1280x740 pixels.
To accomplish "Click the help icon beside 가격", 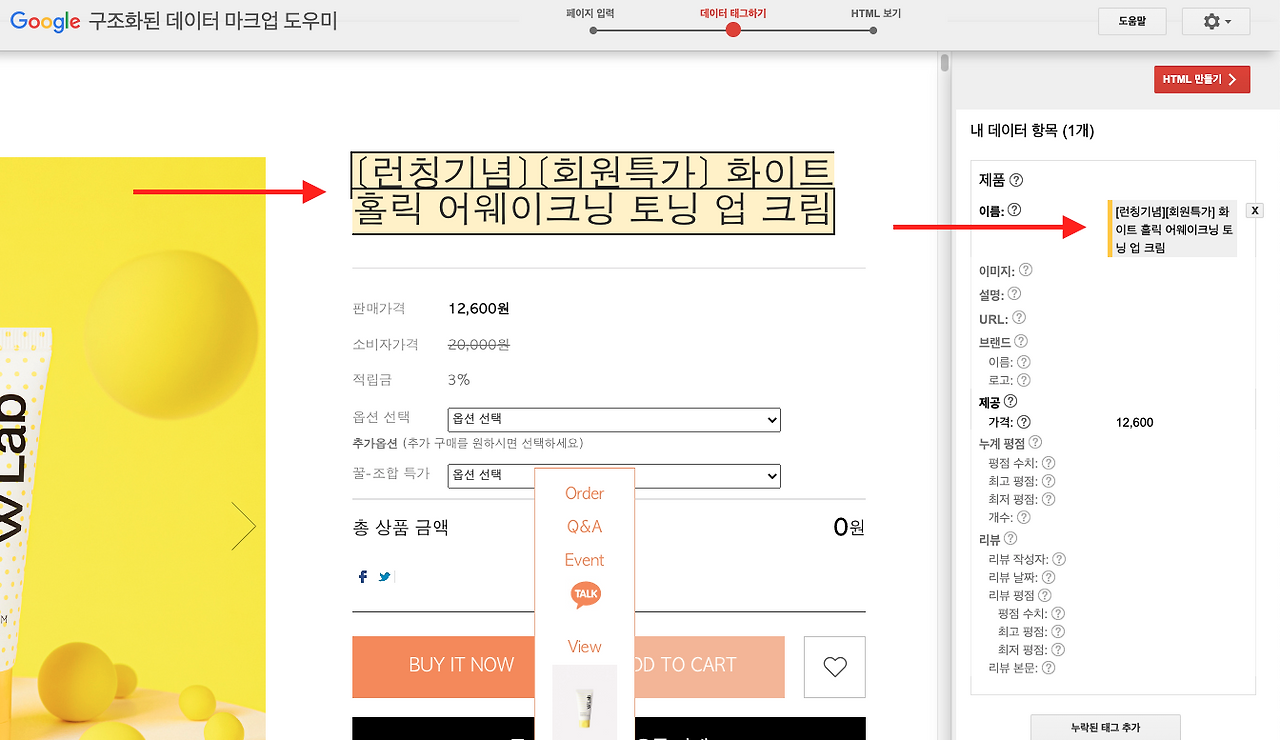I will click(1022, 422).
